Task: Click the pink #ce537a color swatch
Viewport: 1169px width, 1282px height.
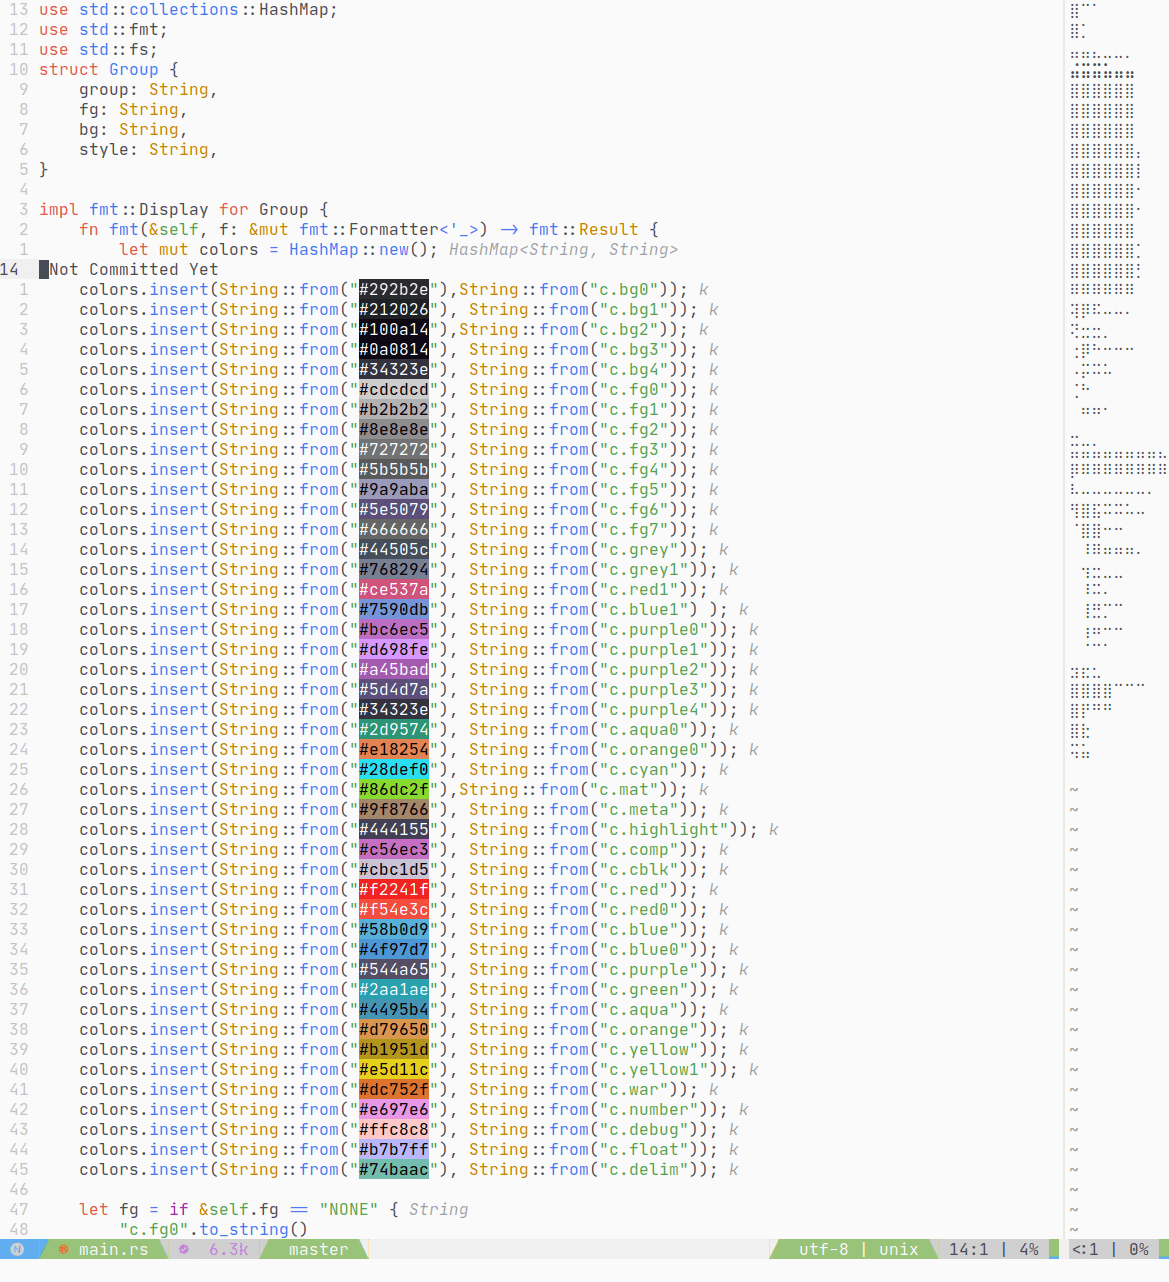Action: click(x=394, y=589)
